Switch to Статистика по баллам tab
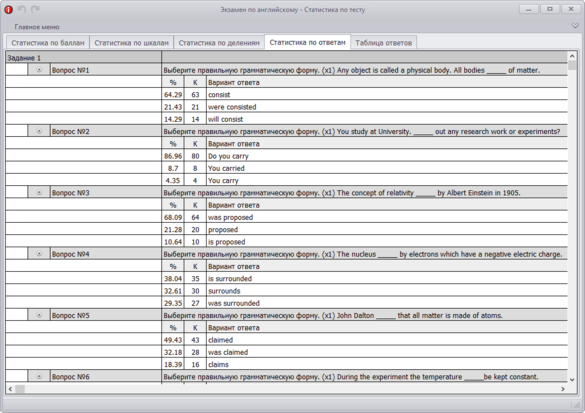Screen dimensions: 585x413 [48, 43]
